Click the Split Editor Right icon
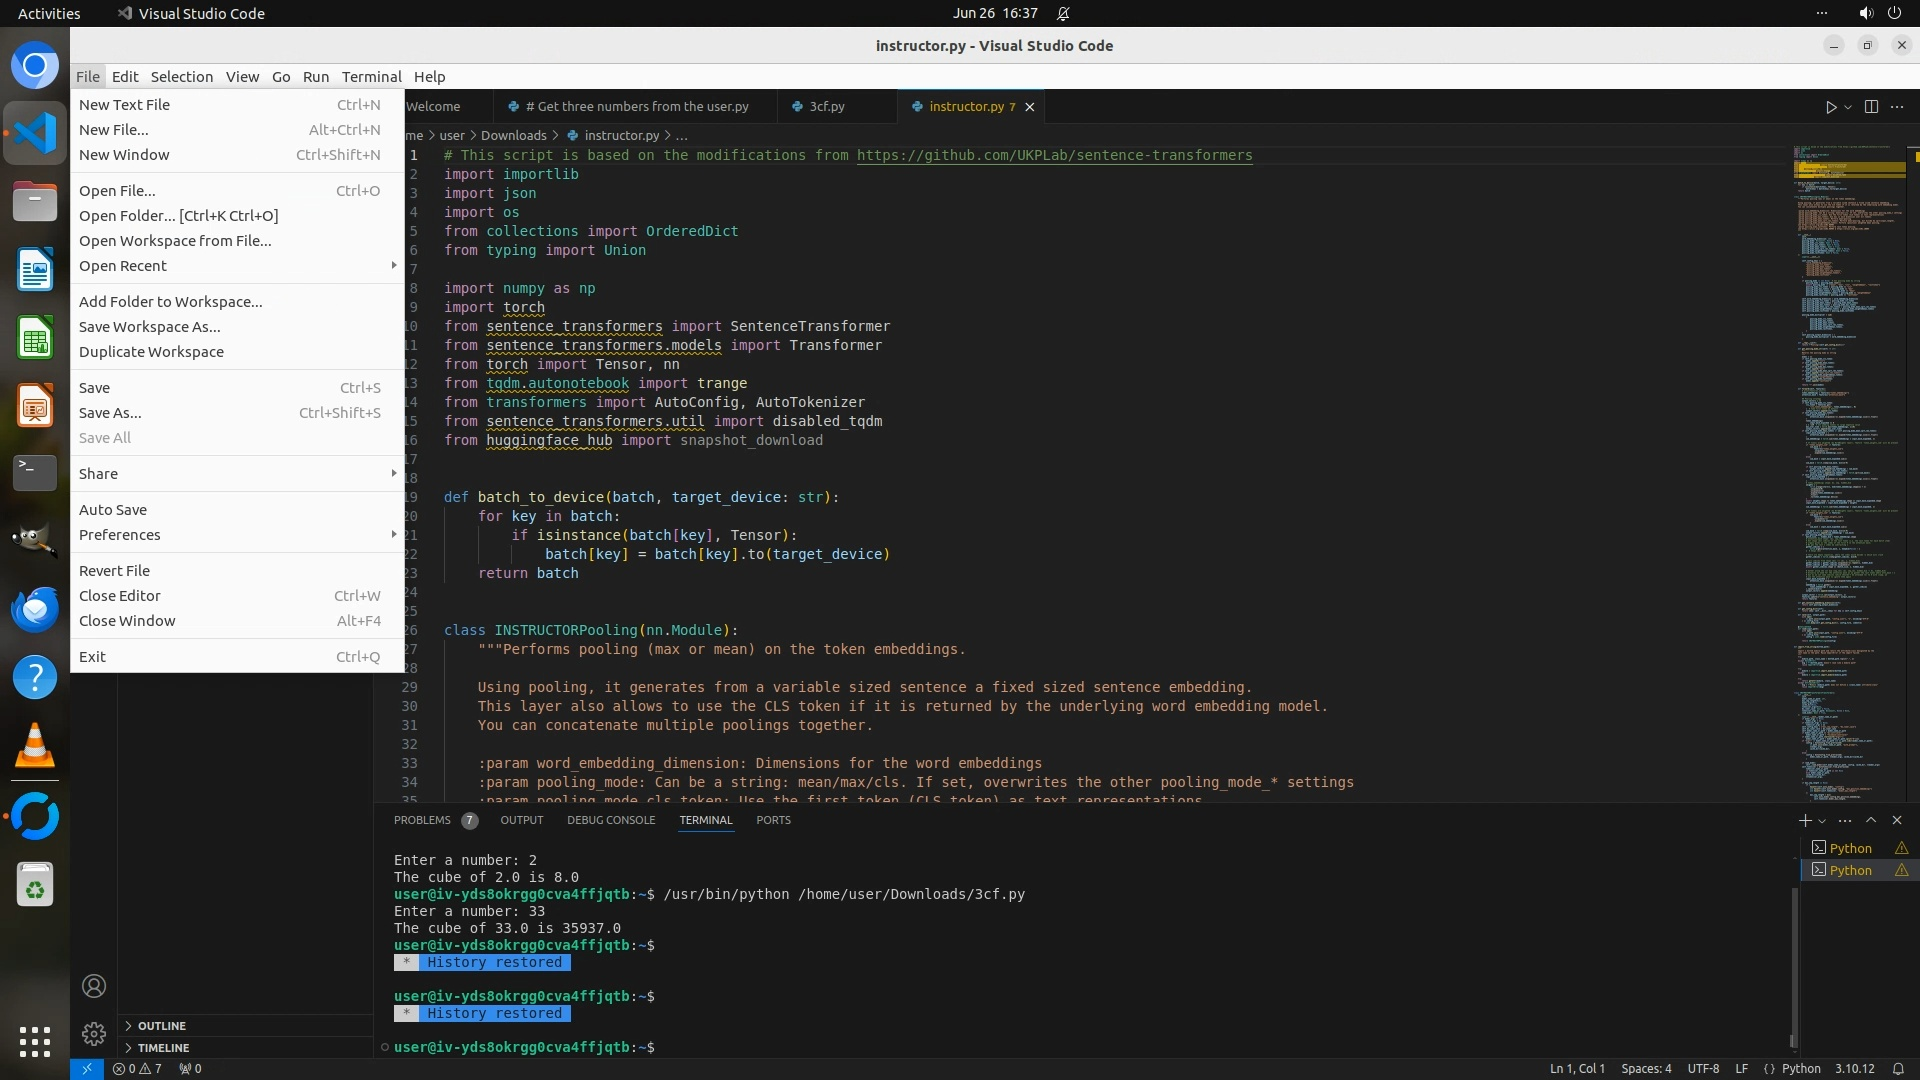The height and width of the screenshot is (1080, 1920). 1871,107
